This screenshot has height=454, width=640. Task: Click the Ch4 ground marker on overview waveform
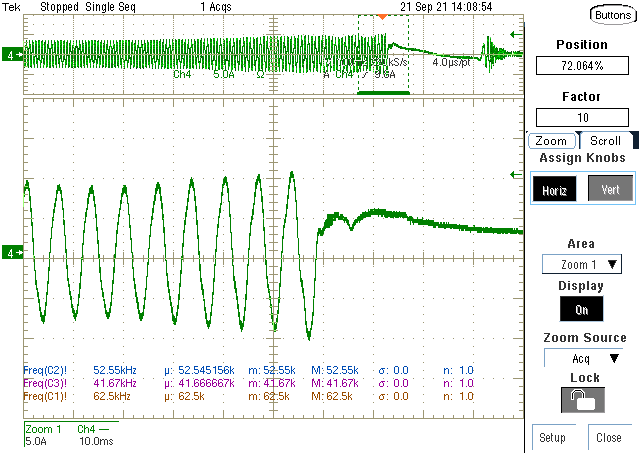[x=12, y=55]
